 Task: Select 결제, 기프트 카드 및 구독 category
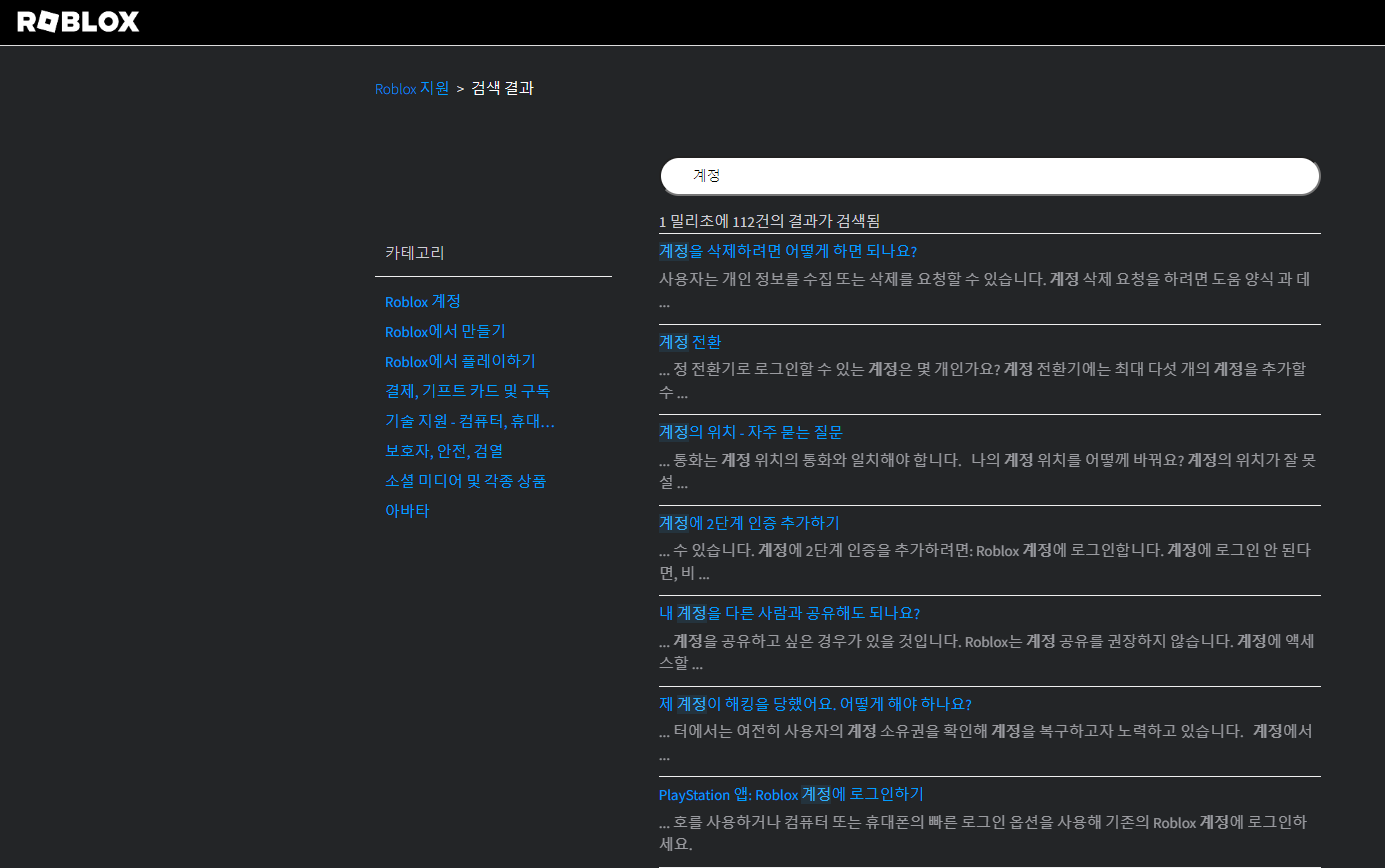click(x=467, y=391)
